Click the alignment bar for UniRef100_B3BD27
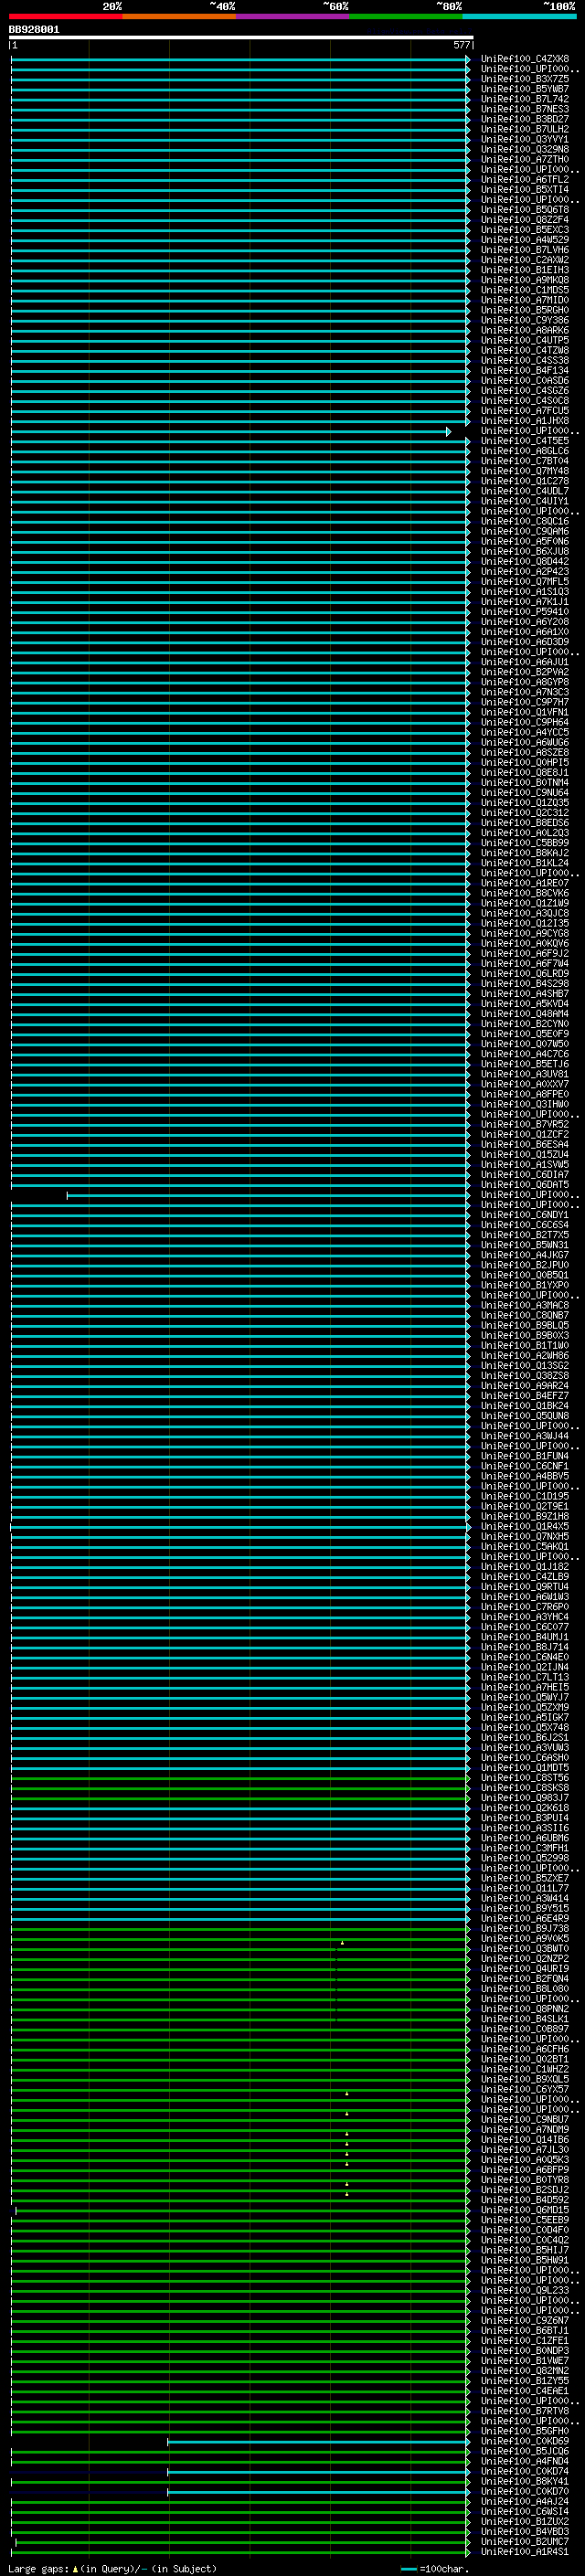Image resolution: width=585 pixels, height=2576 pixels. click(x=240, y=119)
